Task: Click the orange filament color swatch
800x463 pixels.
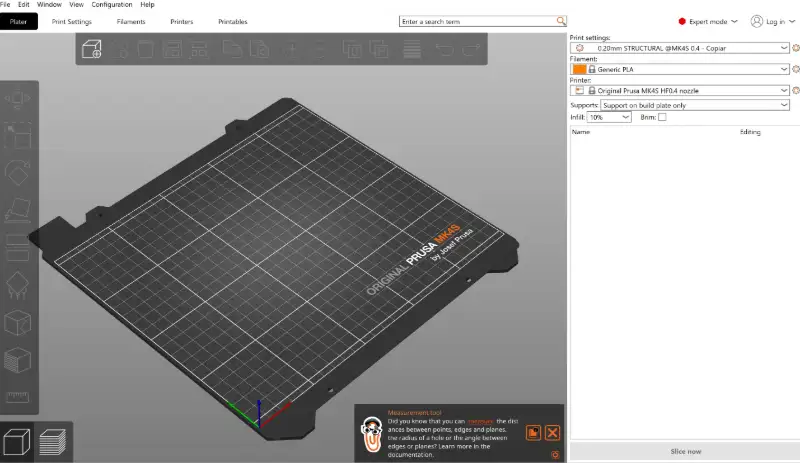Action: coord(579,69)
